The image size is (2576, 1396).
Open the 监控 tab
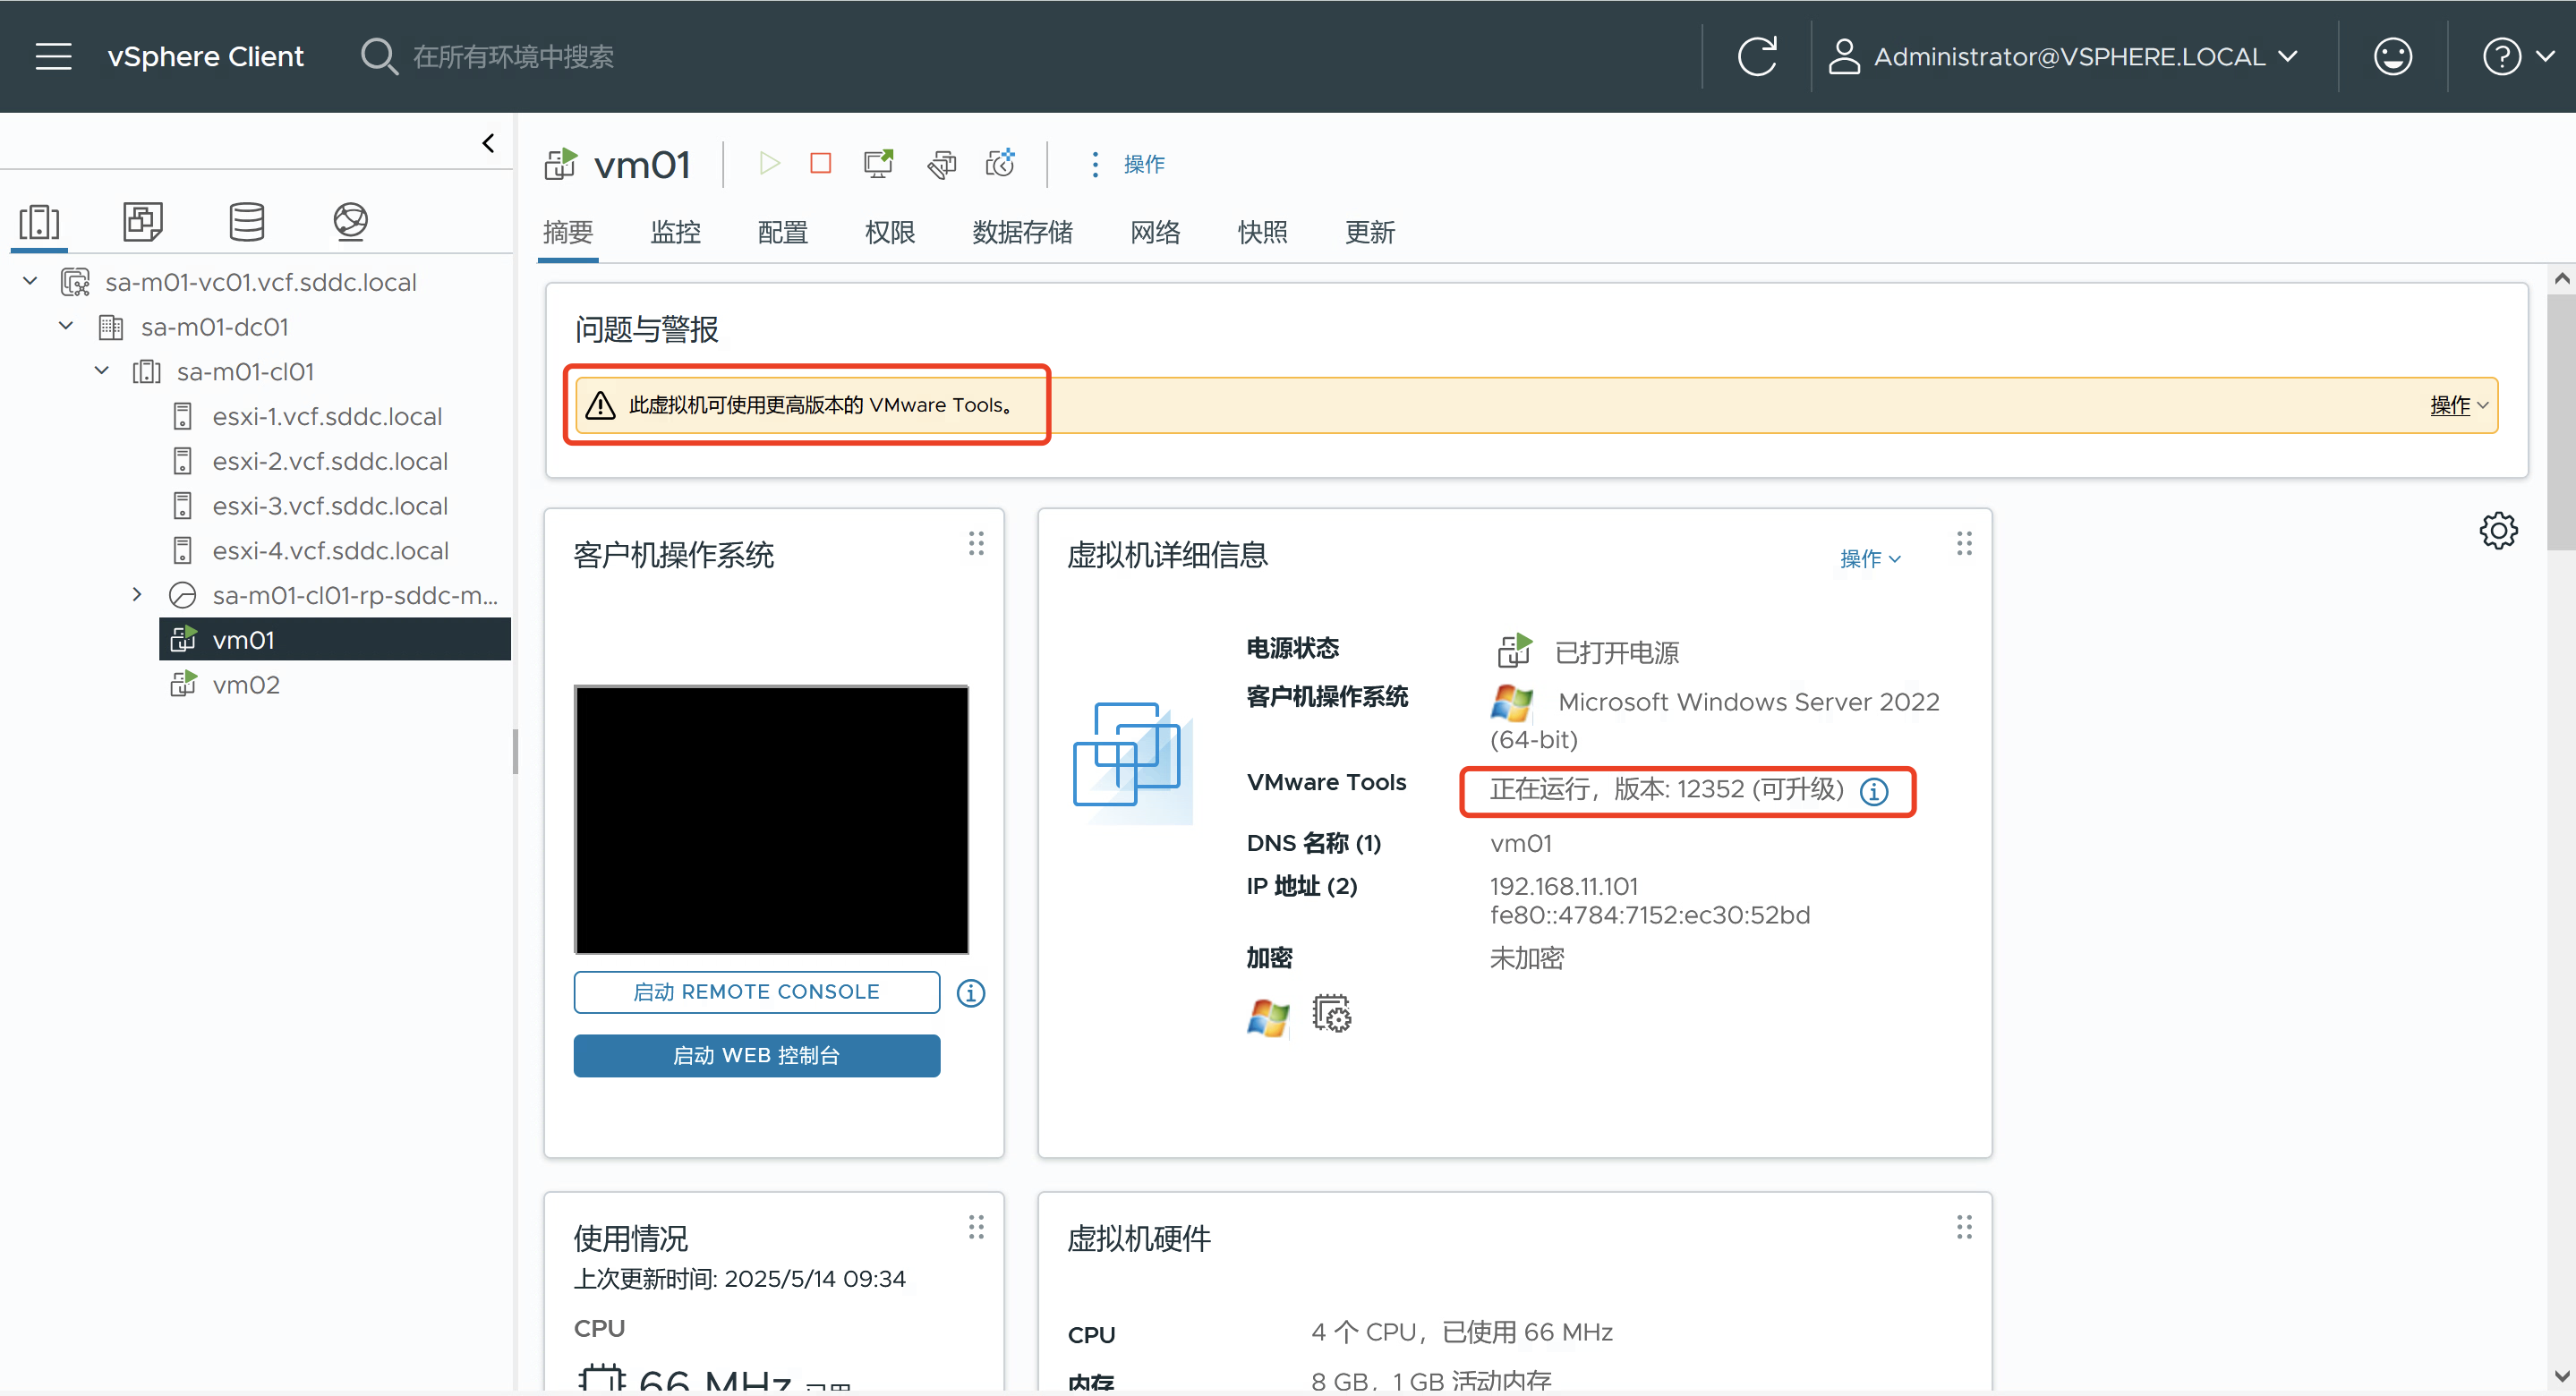[x=675, y=233]
